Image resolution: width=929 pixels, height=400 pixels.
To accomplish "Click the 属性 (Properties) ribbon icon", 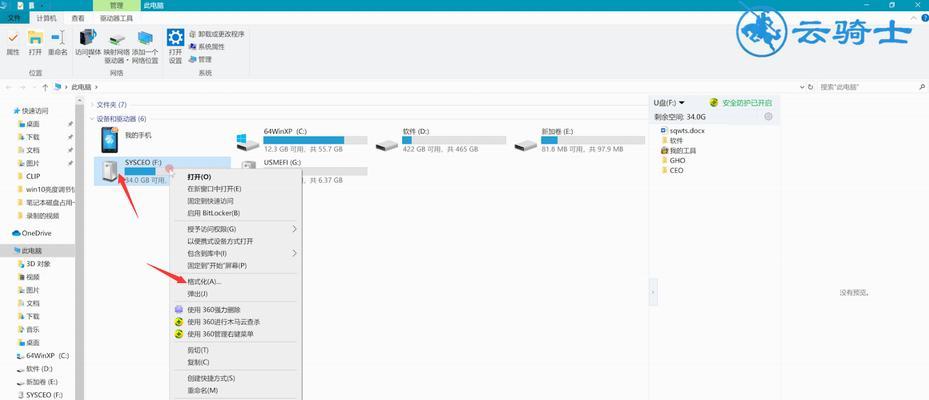I will (12, 43).
